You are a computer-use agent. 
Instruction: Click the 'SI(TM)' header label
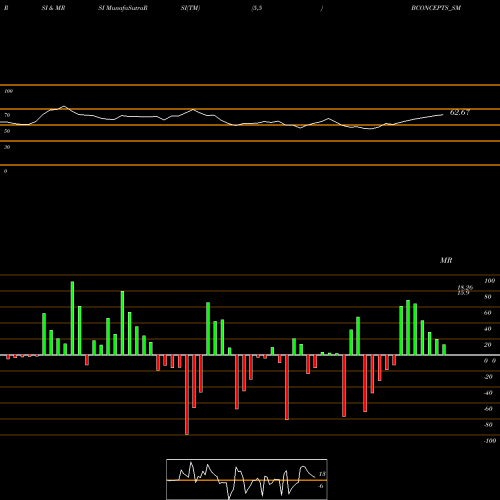pos(190,8)
